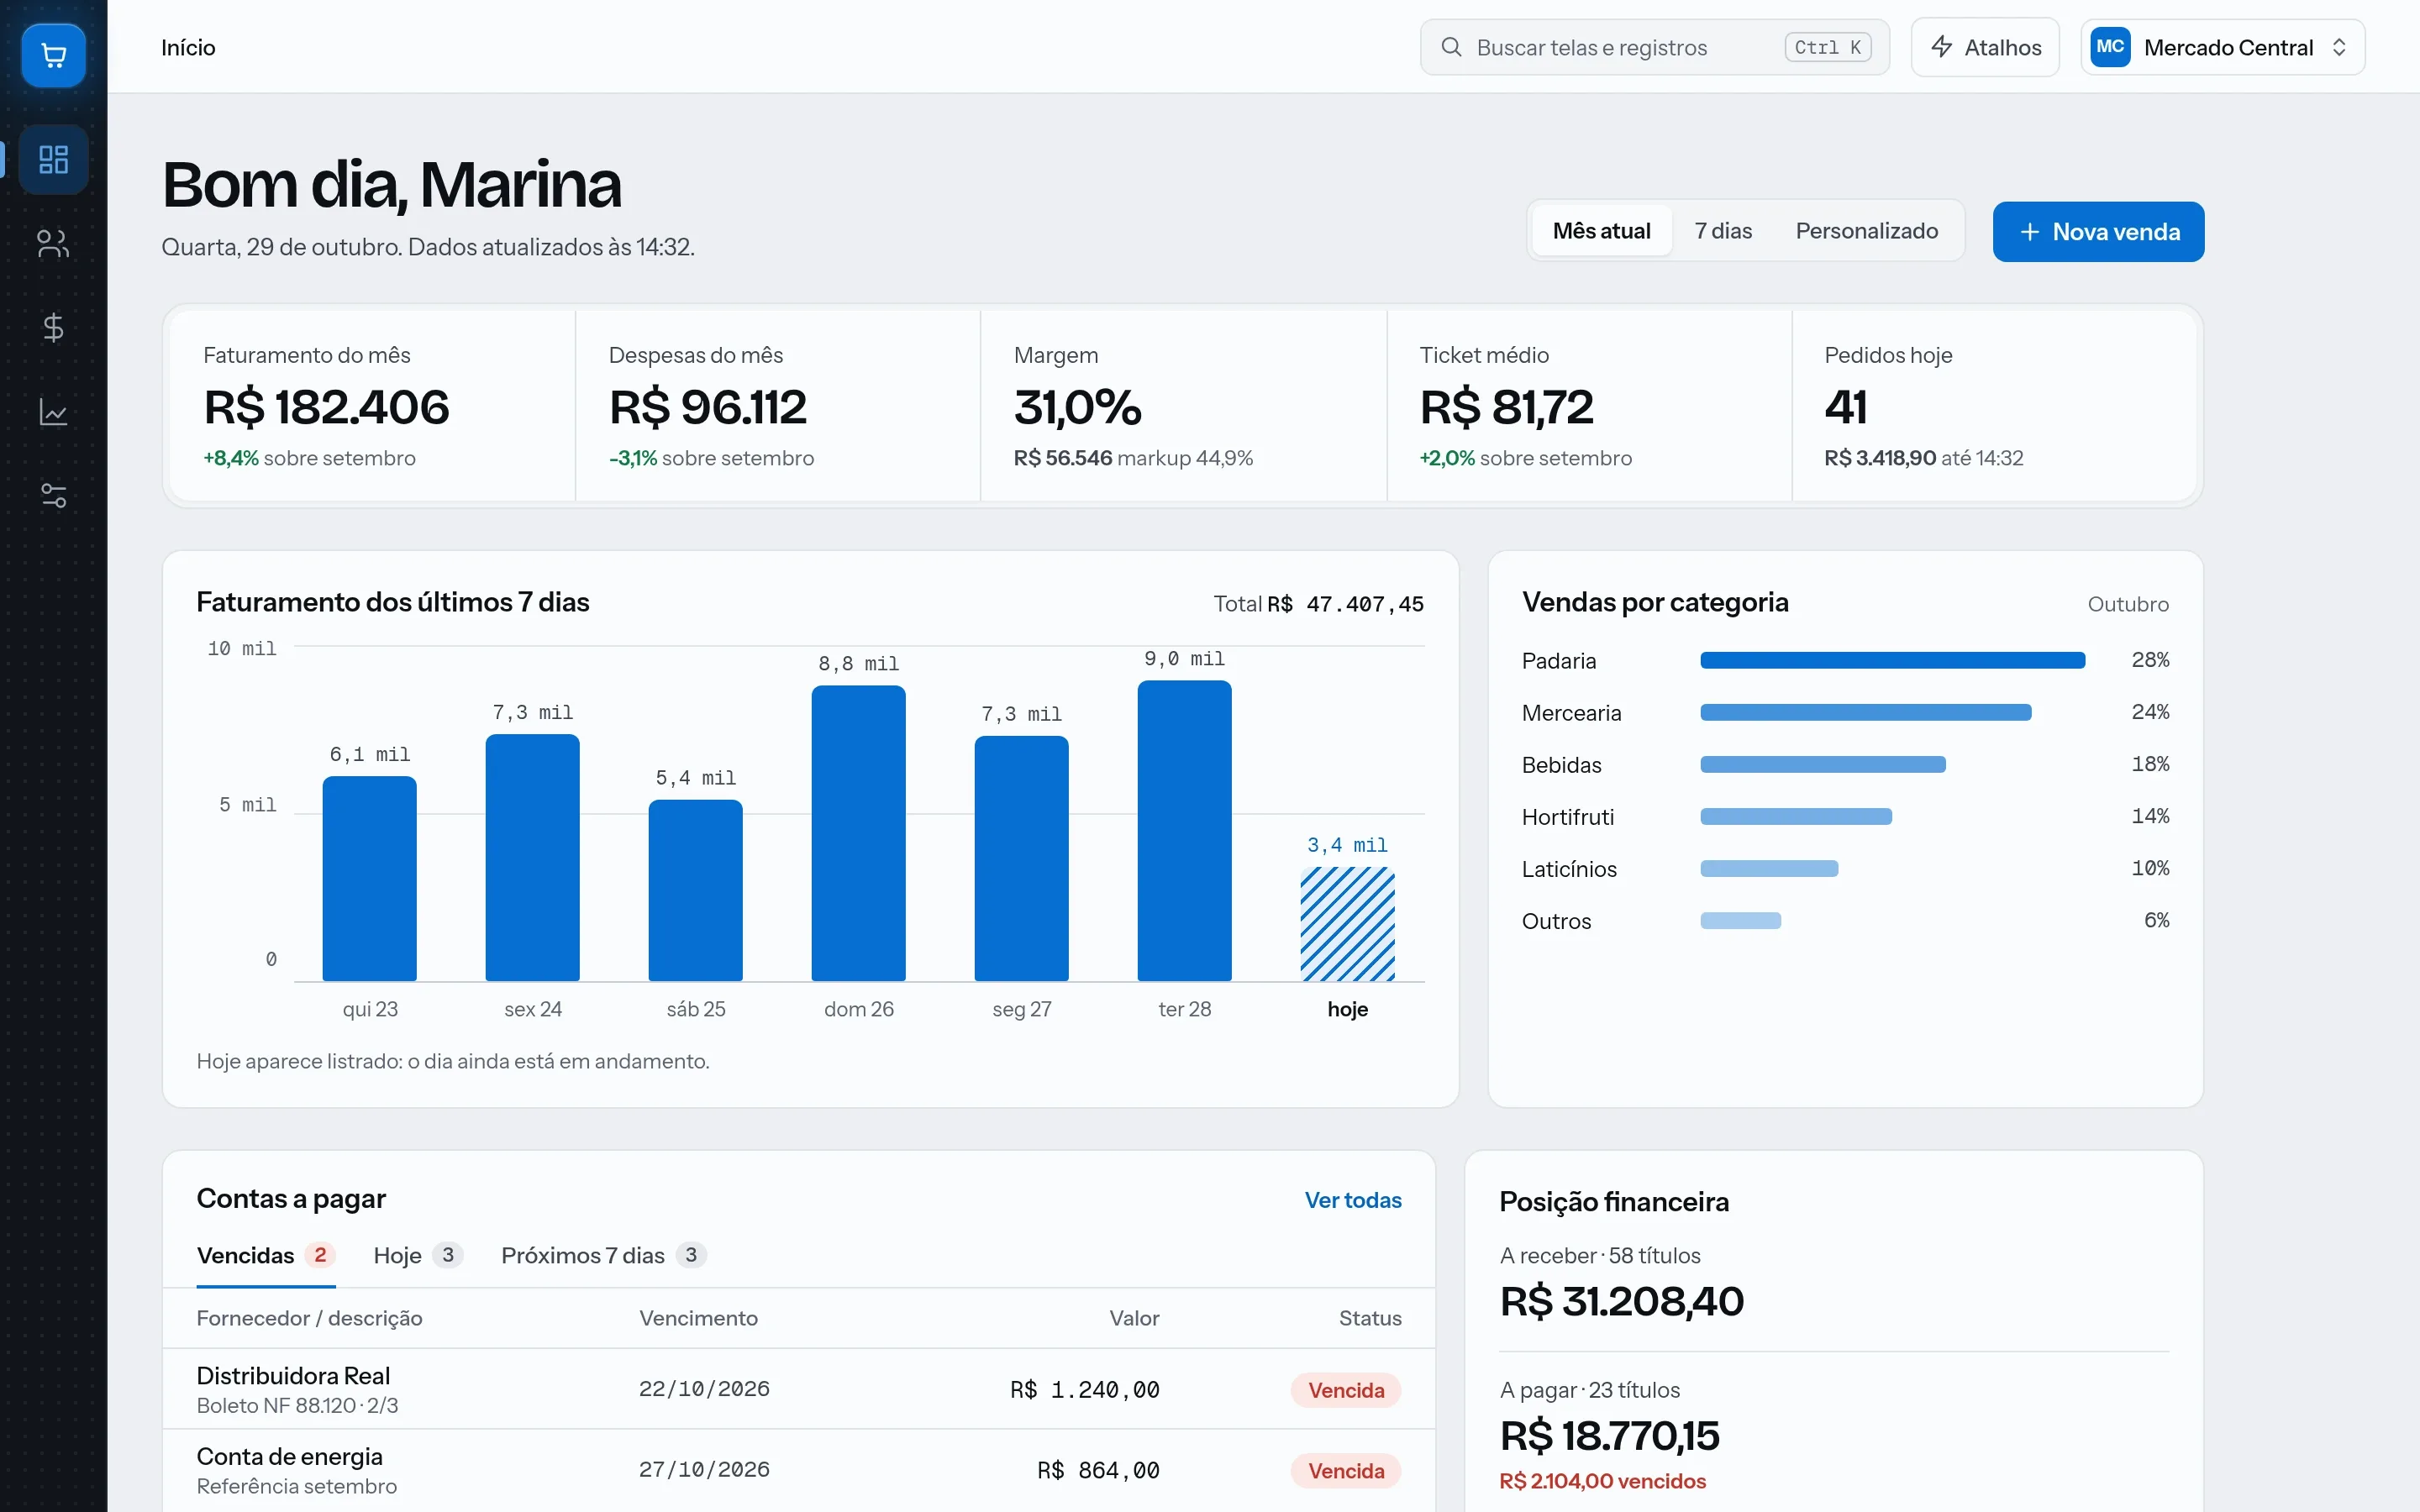This screenshot has width=2420, height=1512.
Task: Click Vencida status badge for Distribuidora Real
Action: click(1346, 1390)
